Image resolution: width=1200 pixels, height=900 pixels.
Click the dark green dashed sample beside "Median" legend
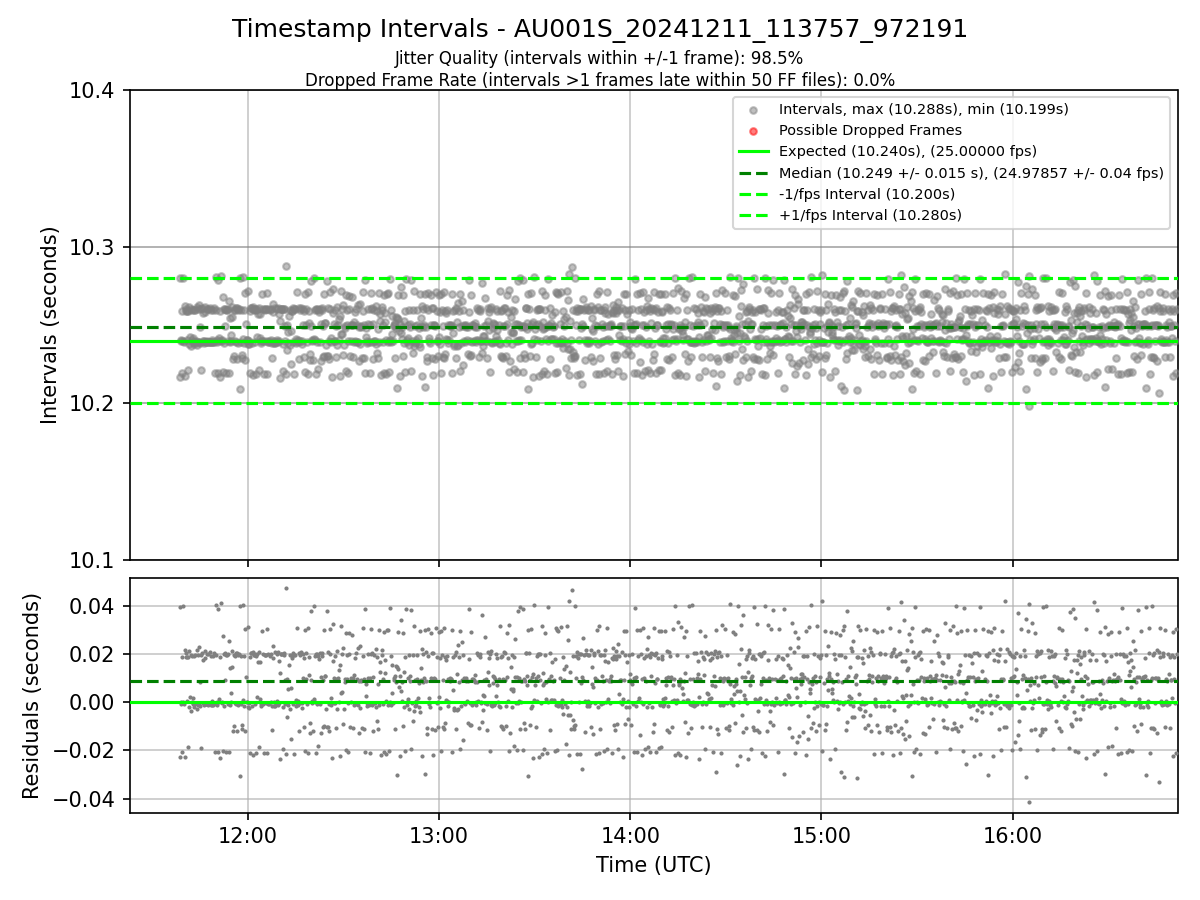point(754,173)
